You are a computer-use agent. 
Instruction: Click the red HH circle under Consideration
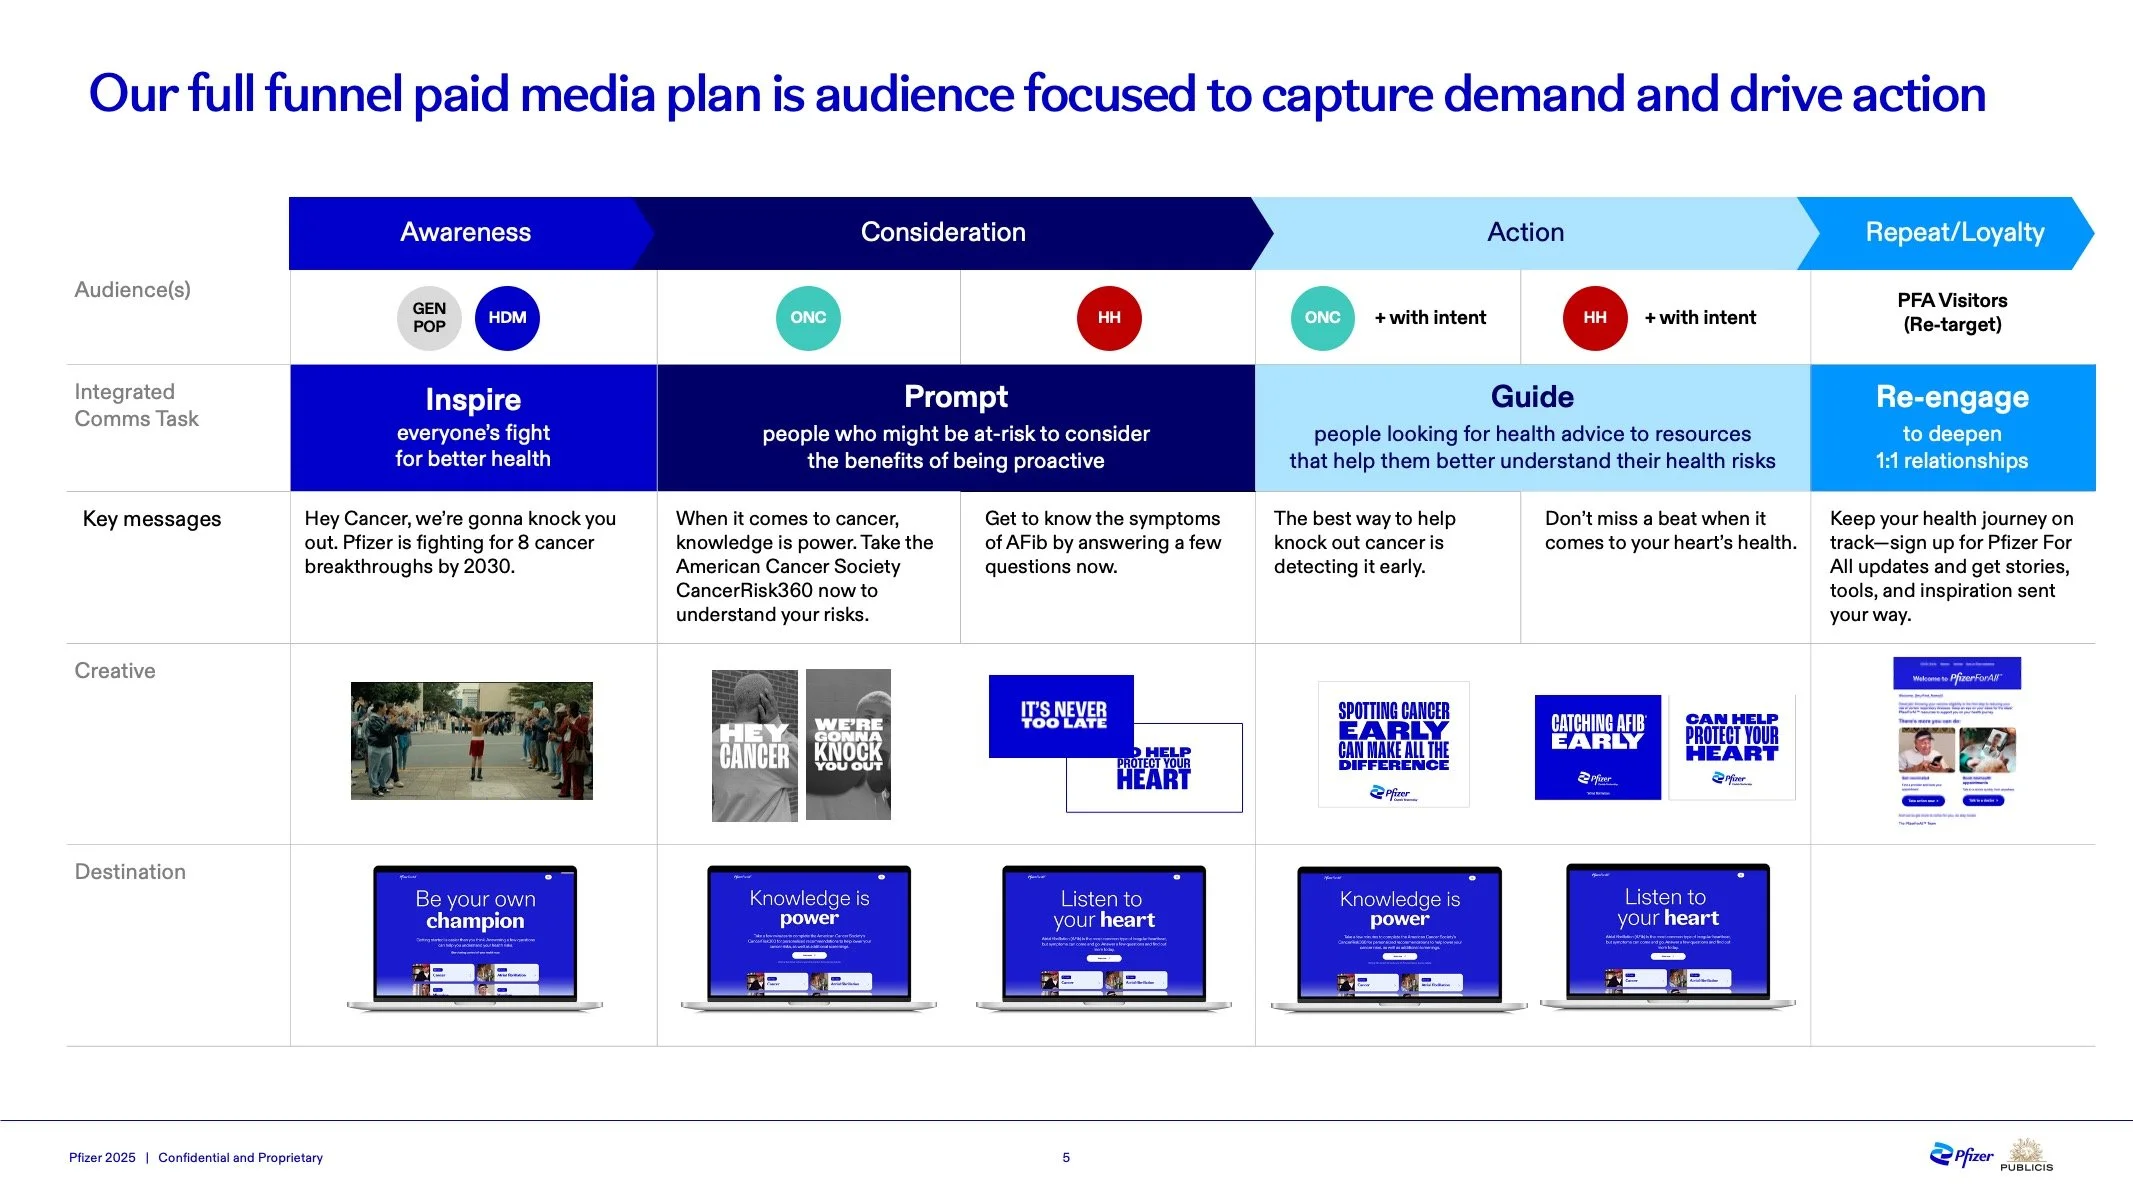click(x=1109, y=318)
